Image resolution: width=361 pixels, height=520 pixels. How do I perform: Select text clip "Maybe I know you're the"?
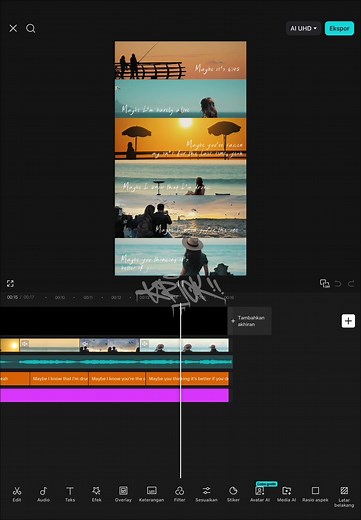(117, 379)
